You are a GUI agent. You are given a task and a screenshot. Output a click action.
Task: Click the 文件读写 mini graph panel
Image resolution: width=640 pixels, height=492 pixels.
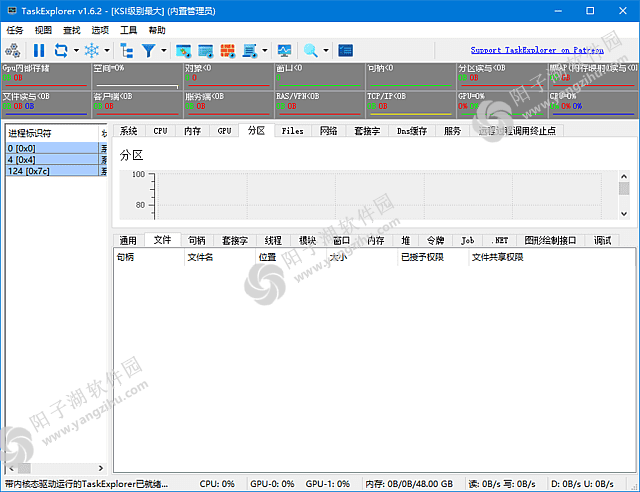[x=45, y=104]
